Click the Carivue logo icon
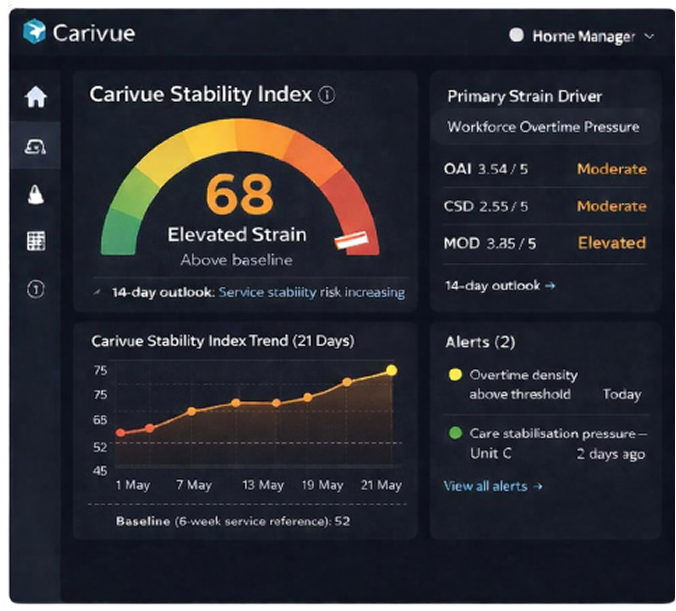Viewport: 676px width, 611px height. point(34,31)
